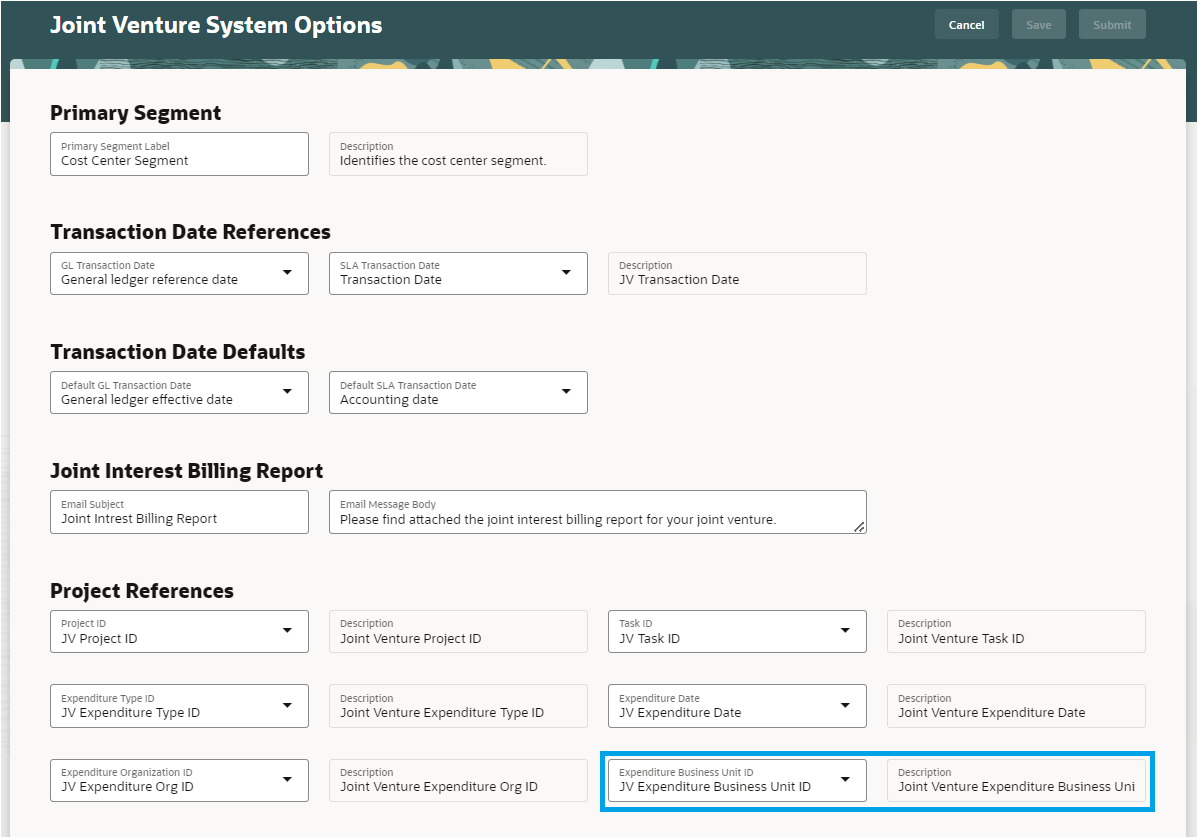
Task: Open the Expenditure Organization ID dropdown
Action: 287,780
